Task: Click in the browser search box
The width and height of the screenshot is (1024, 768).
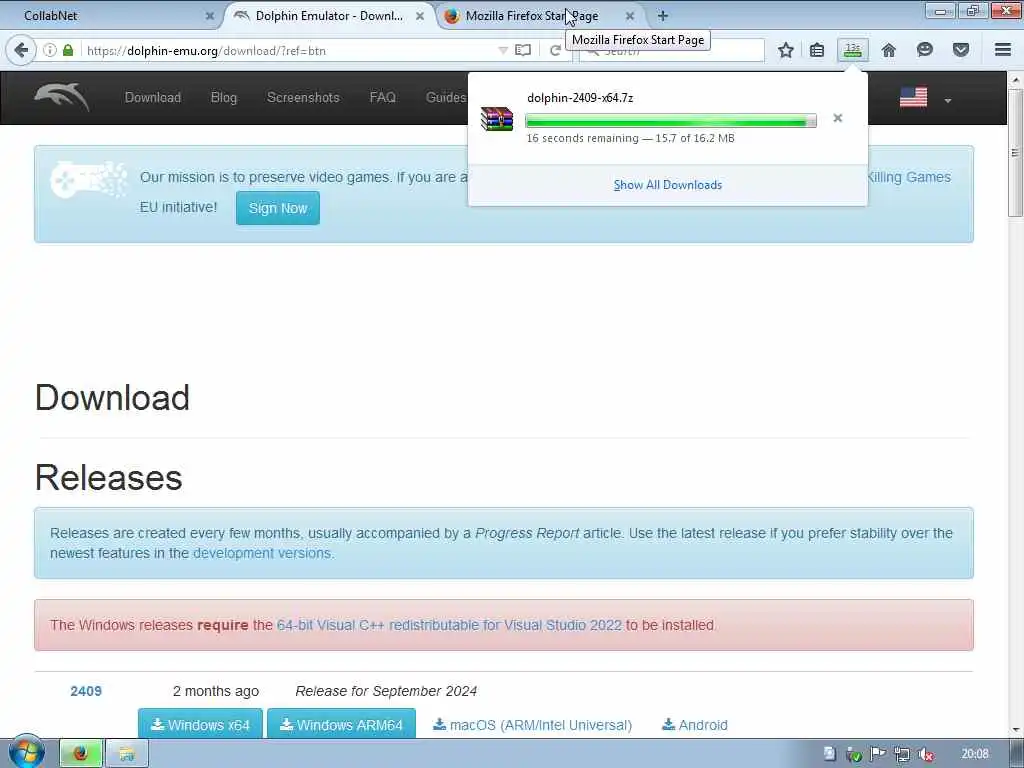Action: point(672,50)
